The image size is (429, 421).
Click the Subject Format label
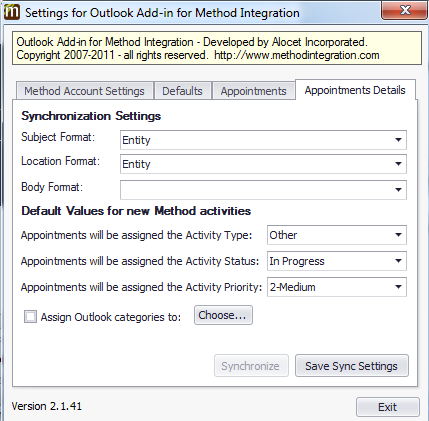pyautogui.click(x=58, y=137)
